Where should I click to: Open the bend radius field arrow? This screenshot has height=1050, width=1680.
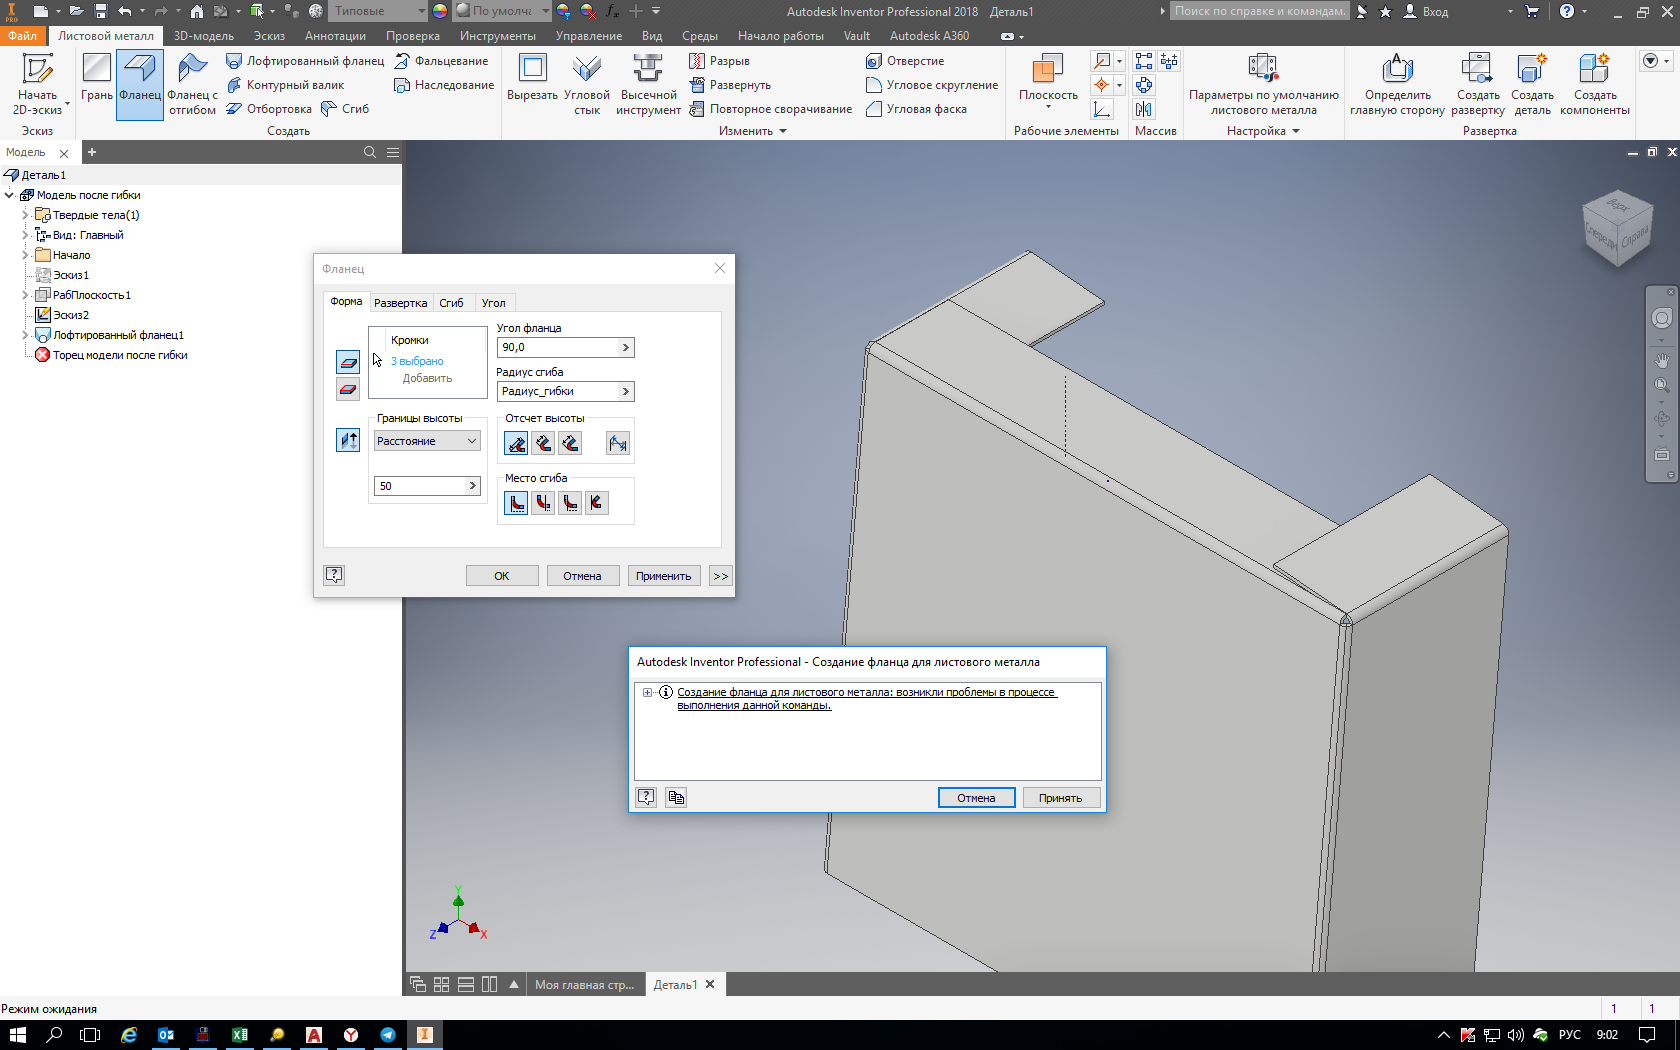coord(626,391)
